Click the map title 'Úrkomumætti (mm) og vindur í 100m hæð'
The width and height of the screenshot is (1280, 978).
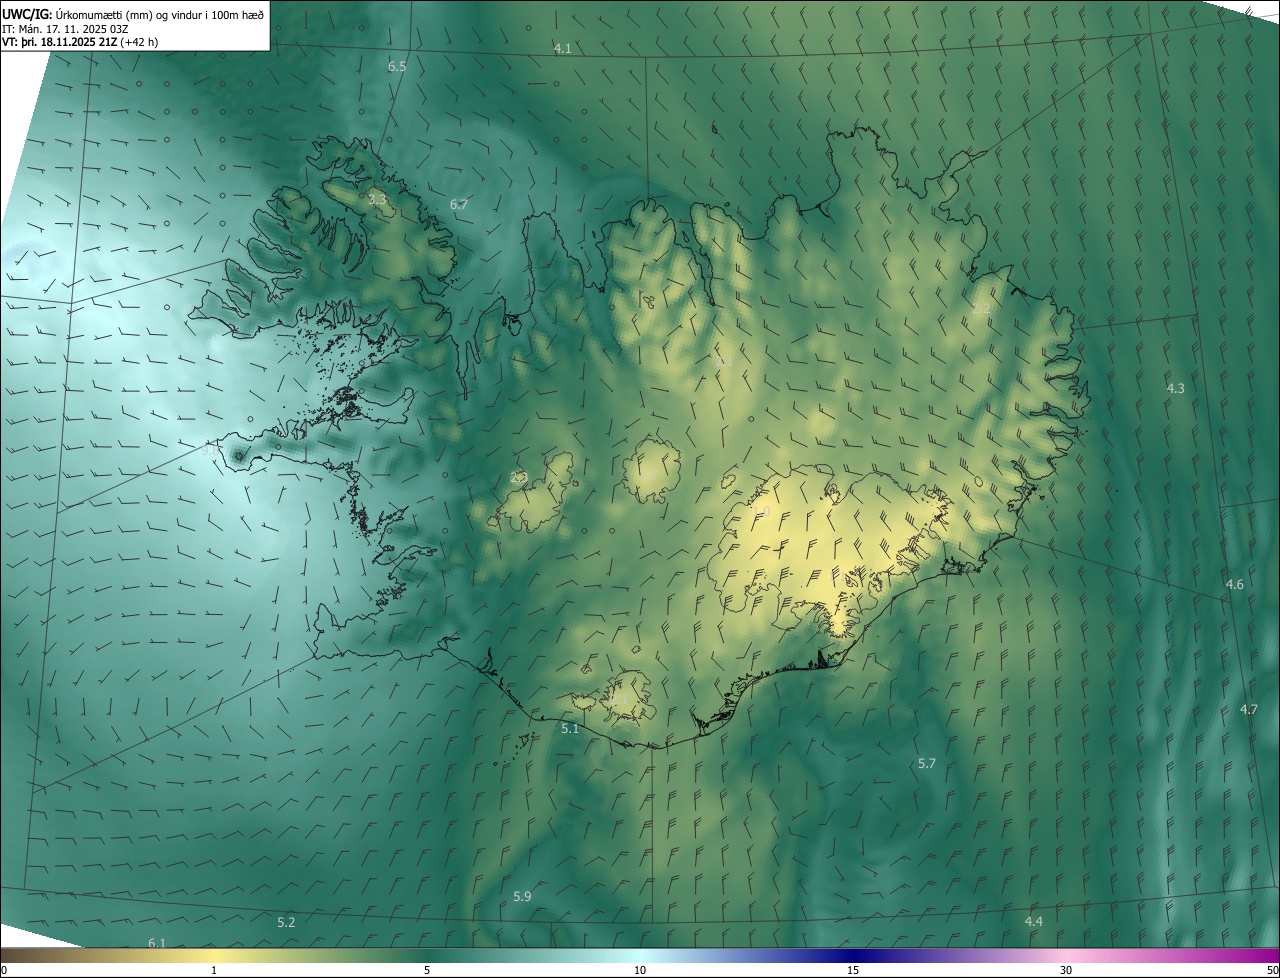[160, 14]
